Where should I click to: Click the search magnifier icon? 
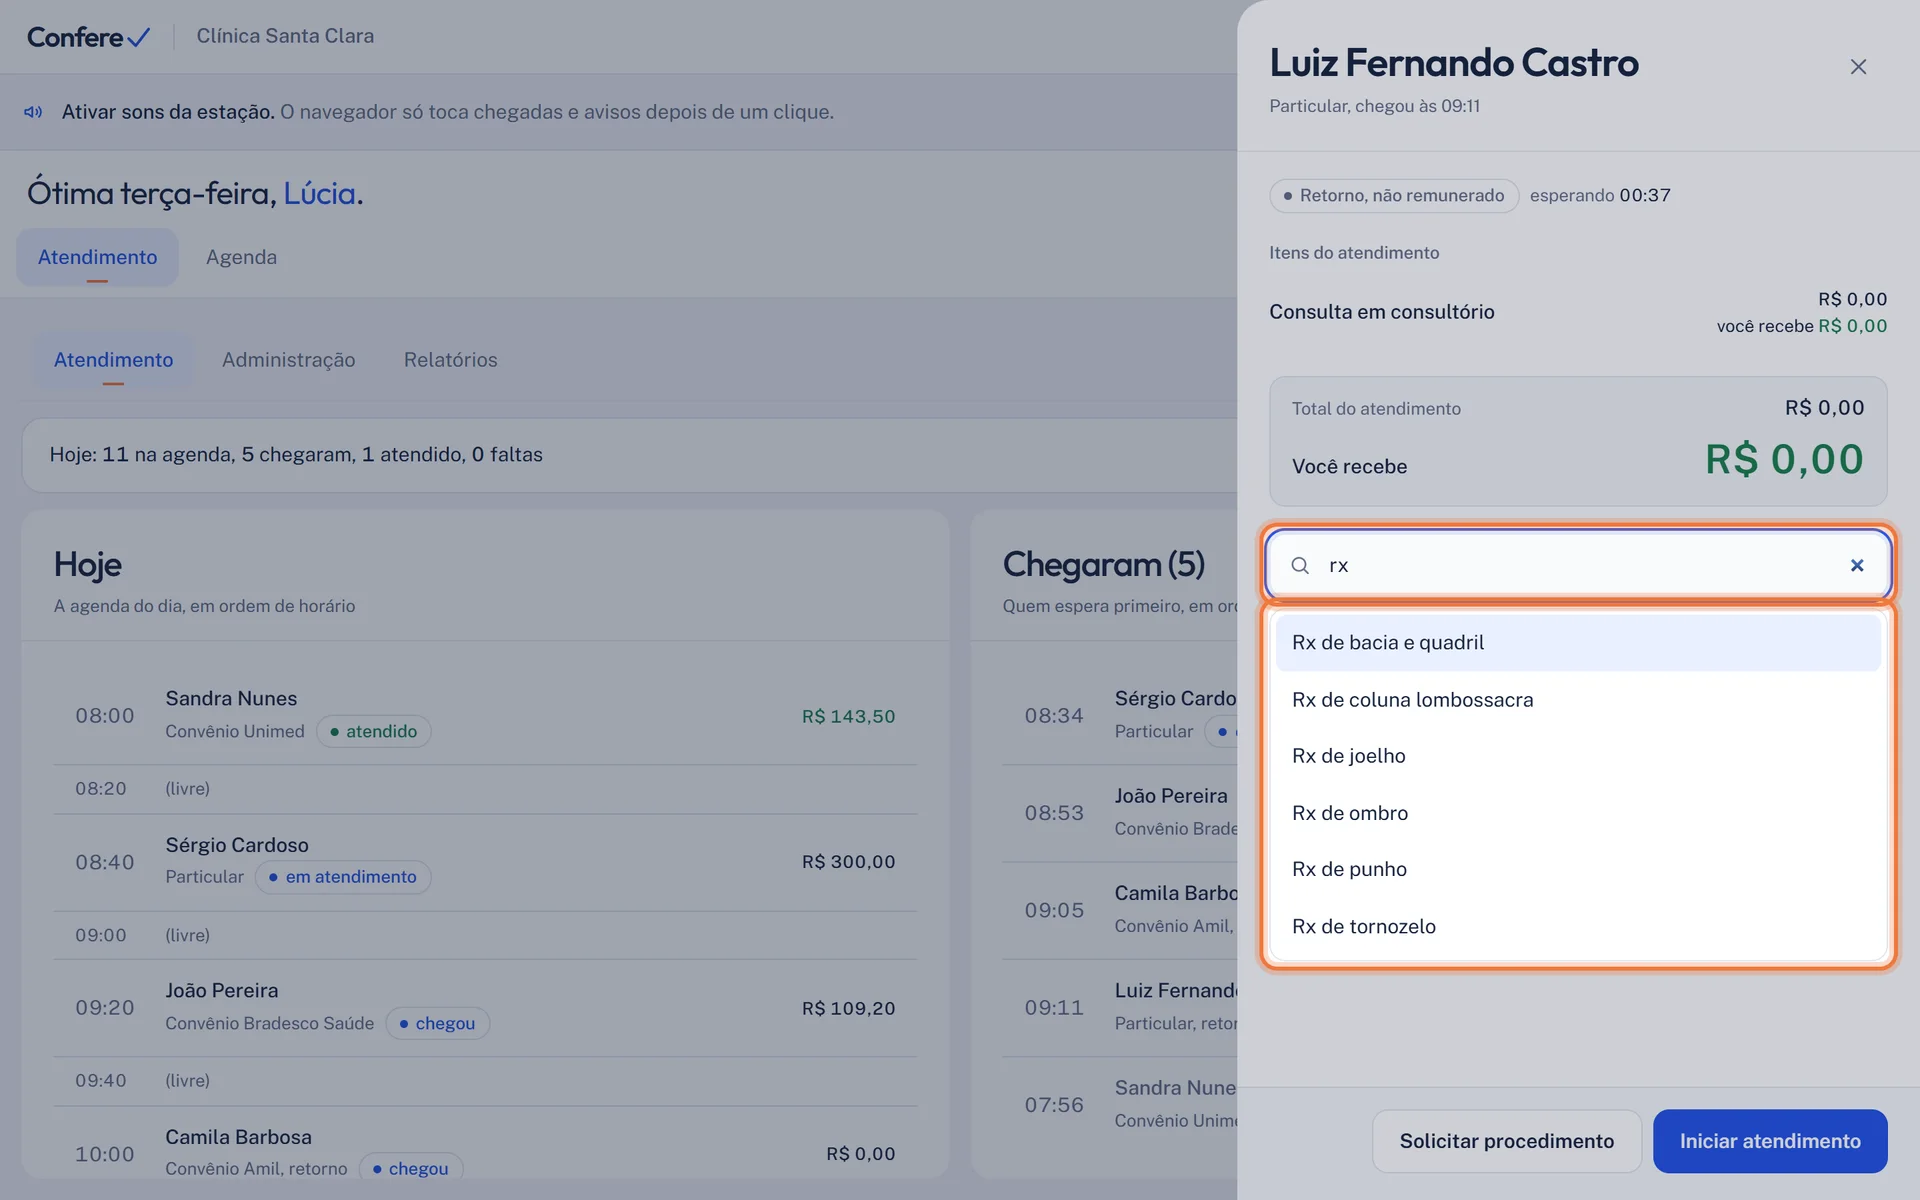1300,565
